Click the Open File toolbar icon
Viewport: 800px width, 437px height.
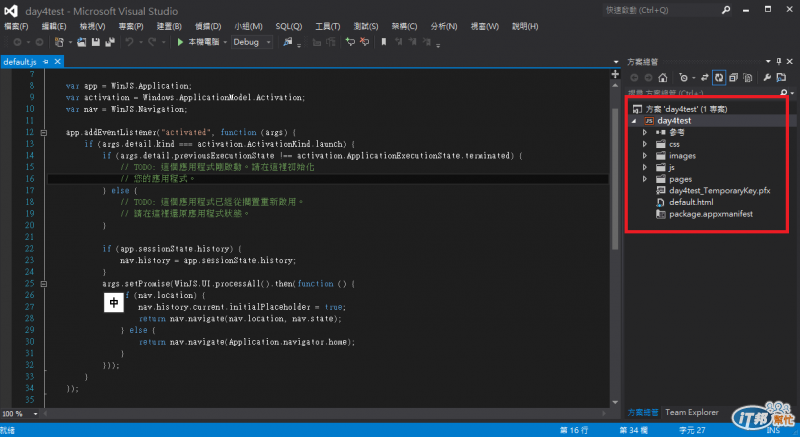[x=82, y=42]
